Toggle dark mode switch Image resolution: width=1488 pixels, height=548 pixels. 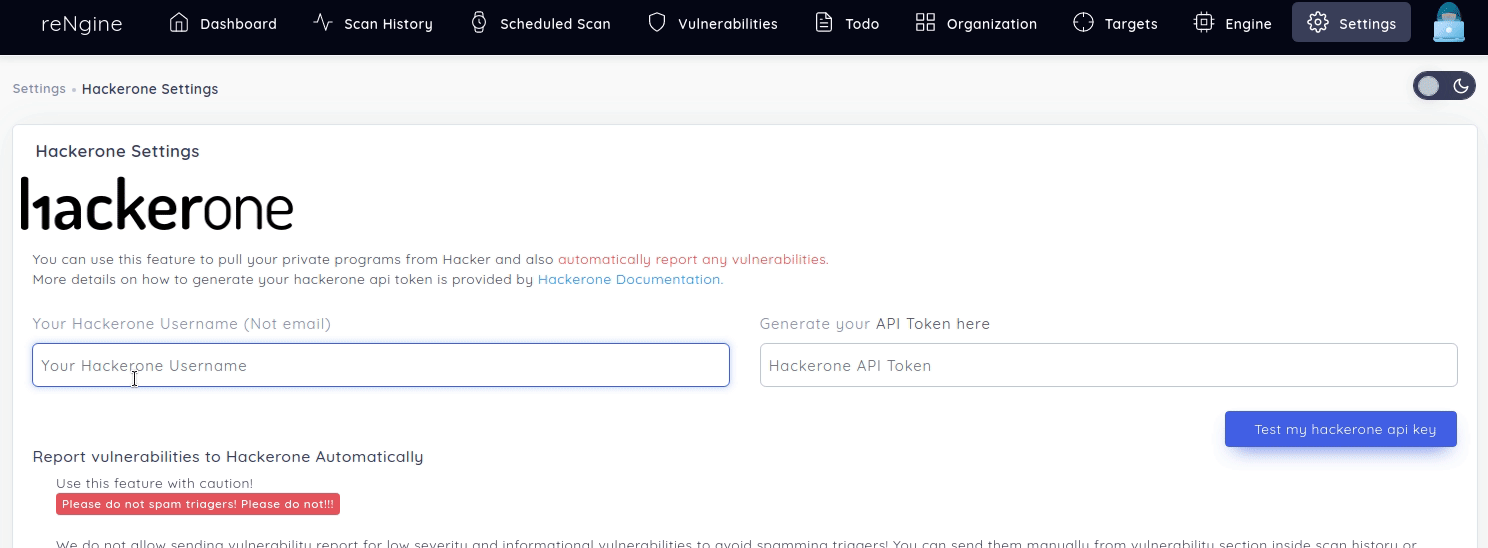[x=1444, y=86]
